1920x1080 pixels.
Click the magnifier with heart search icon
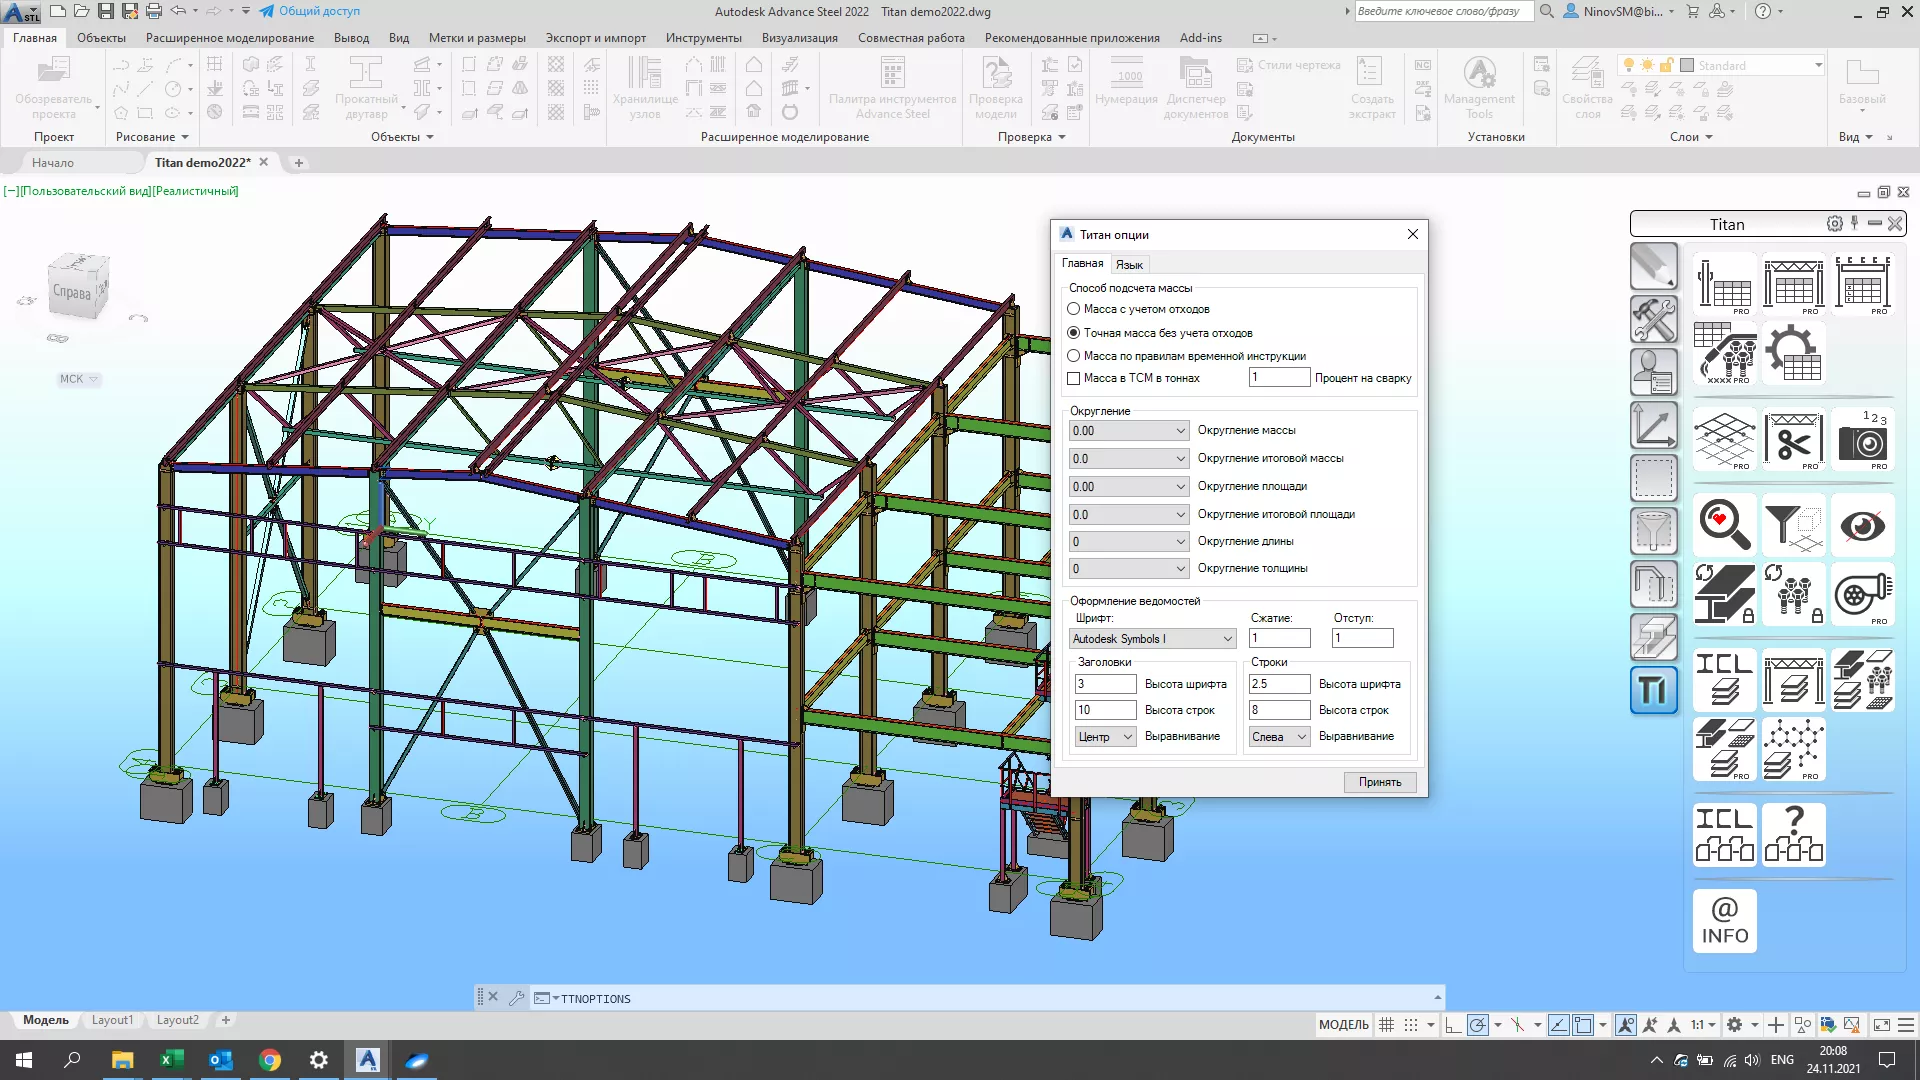tap(1724, 524)
